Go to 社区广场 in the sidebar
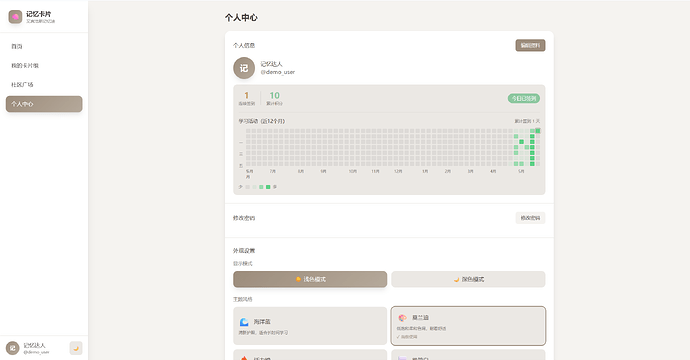The width and height of the screenshot is (690, 360). click(x=44, y=84)
